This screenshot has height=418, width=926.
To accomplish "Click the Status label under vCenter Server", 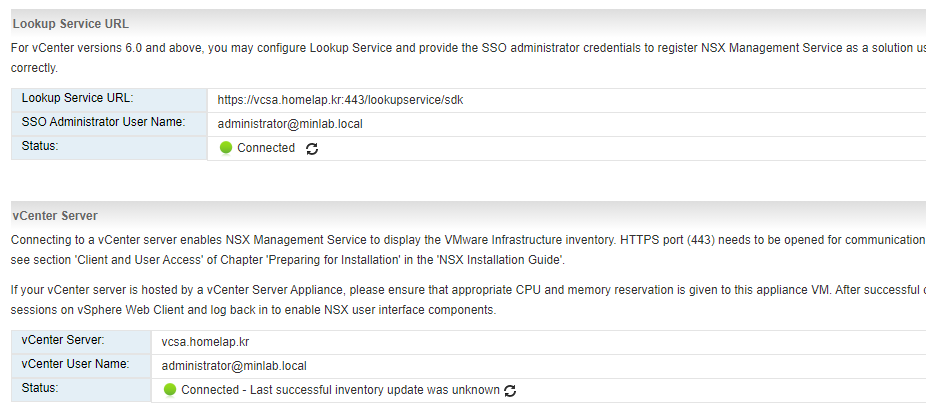I will [x=40, y=388].
